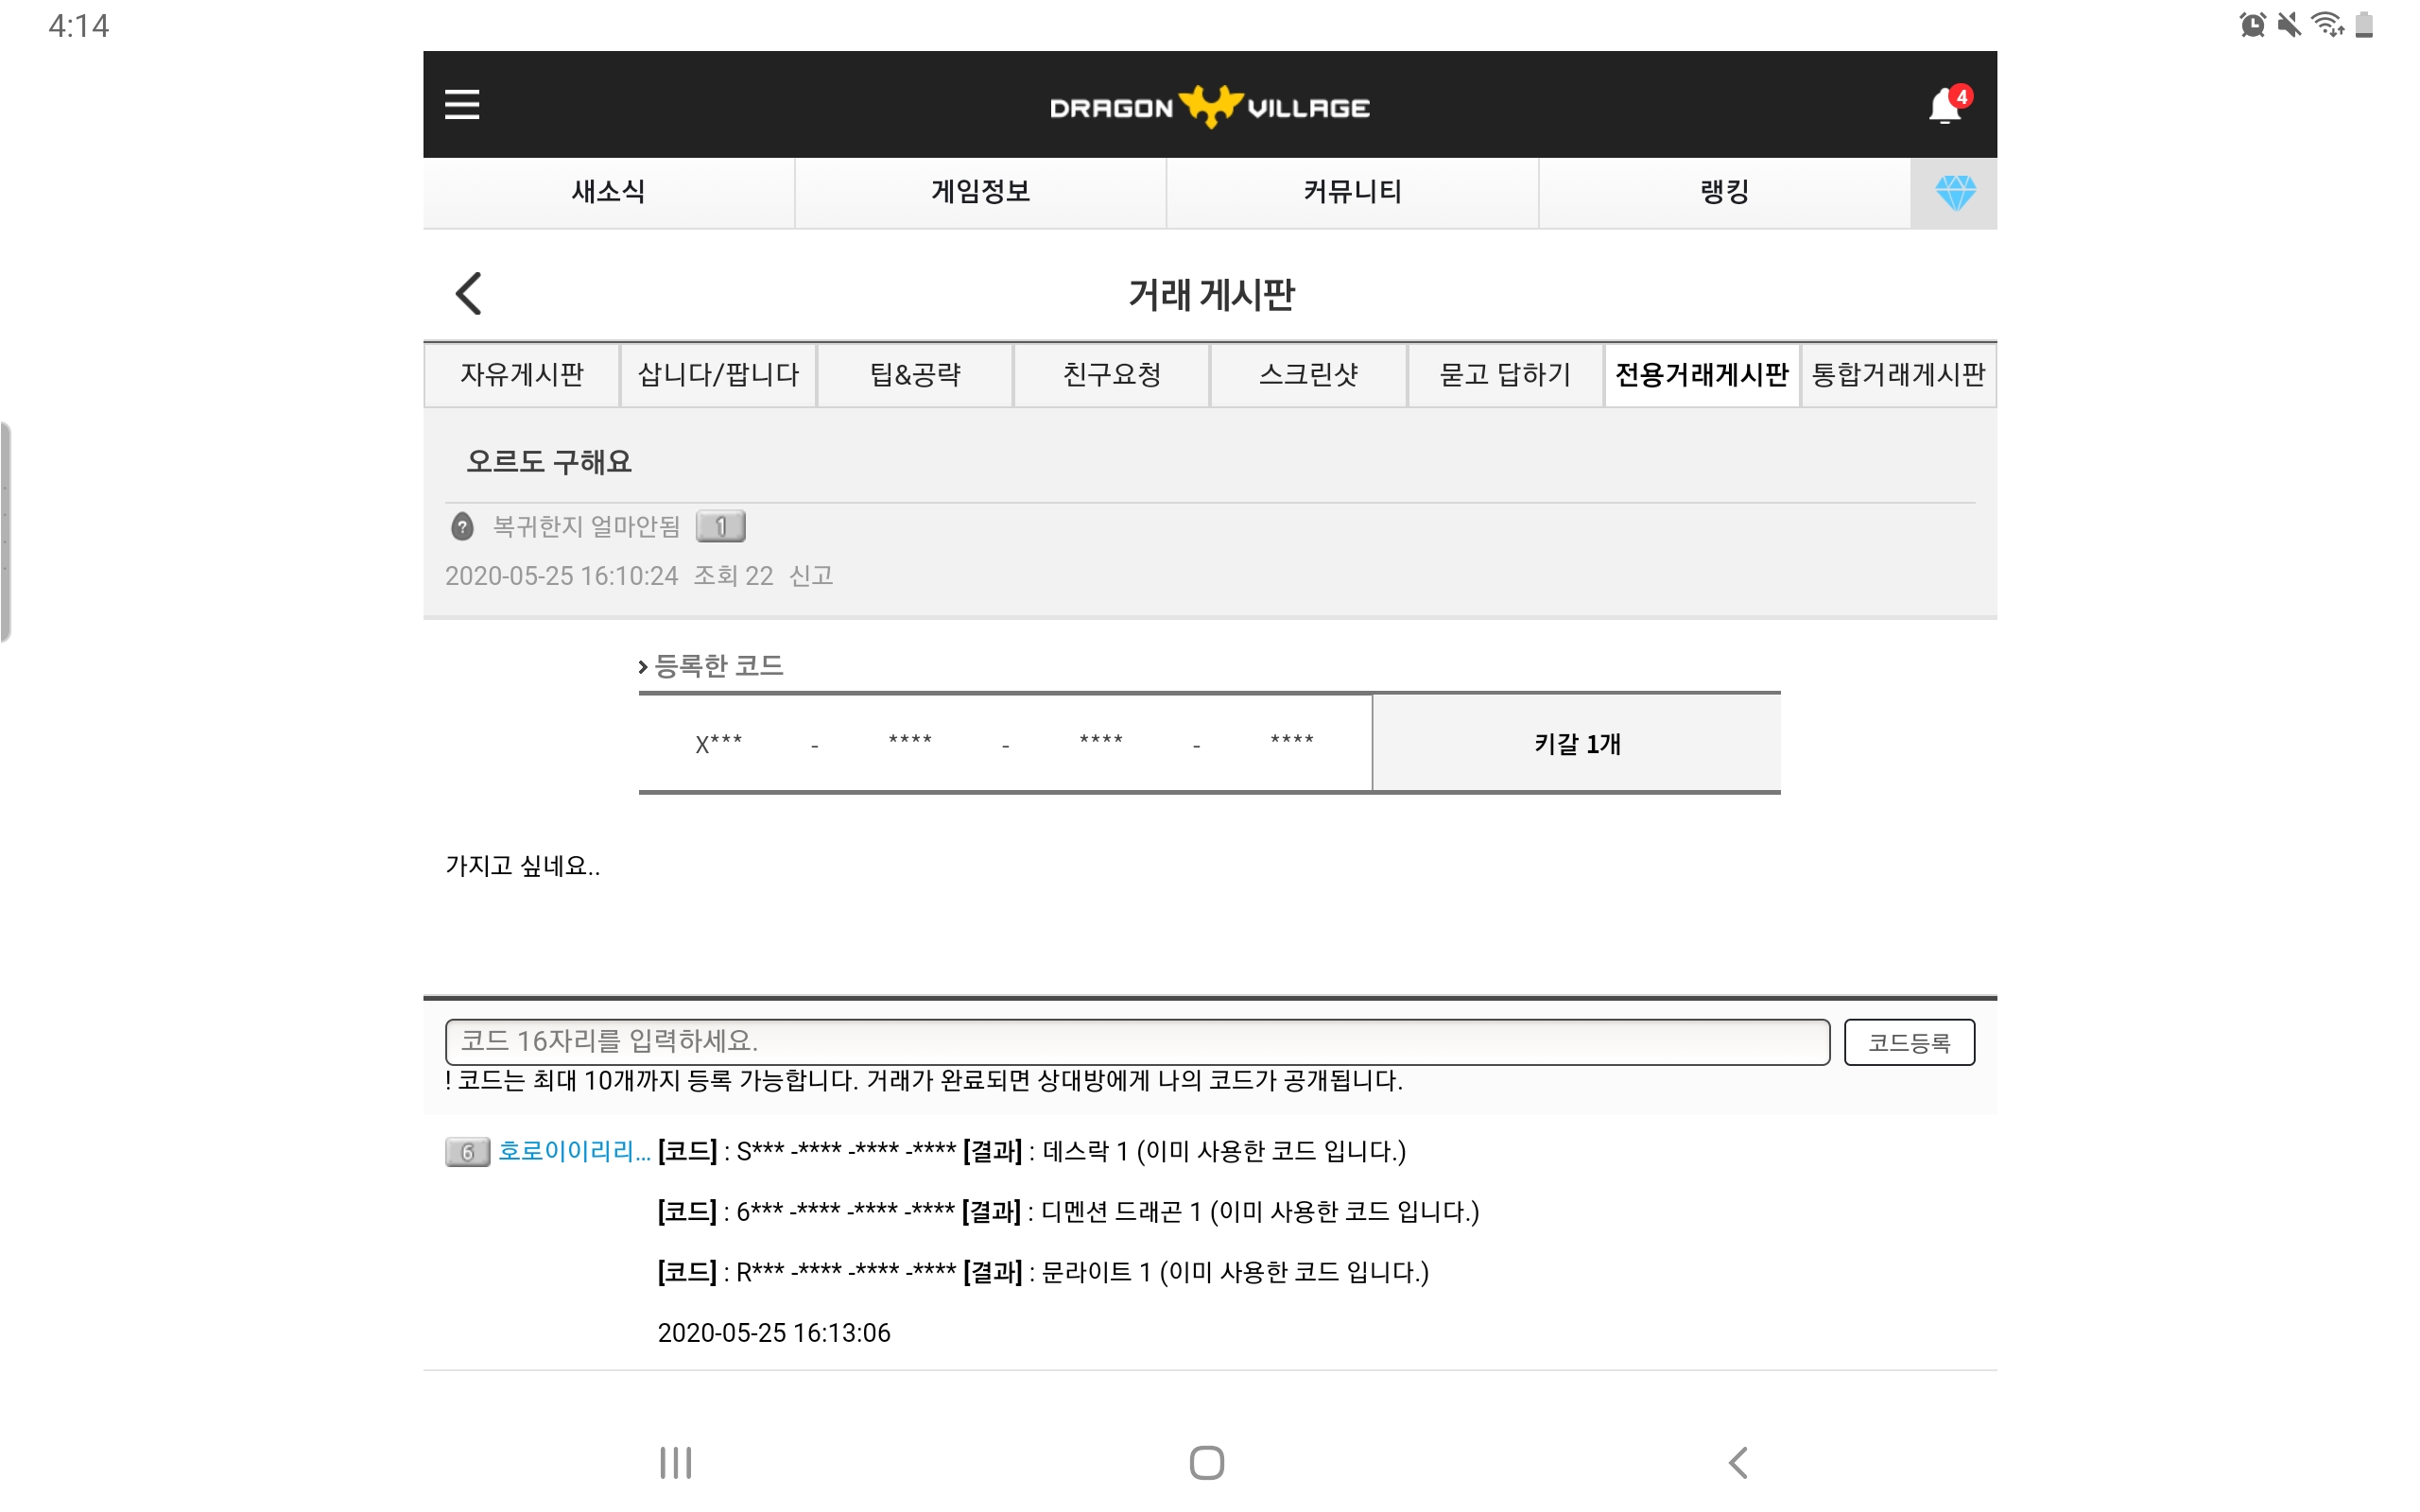2420x1512 pixels.
Task: Tap Android home button
Action: (1207, 1462)
